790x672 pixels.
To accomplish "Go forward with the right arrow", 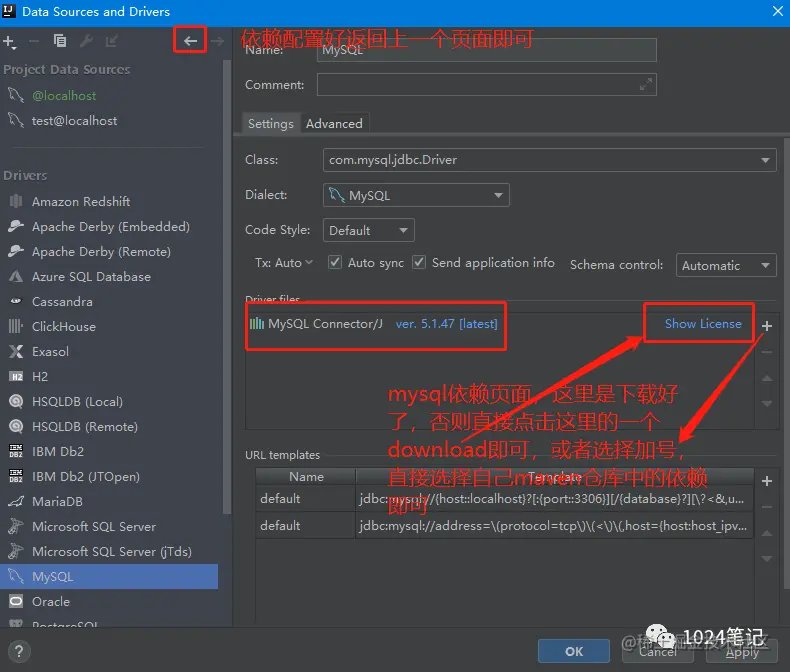I will pyautogui.click(x=217, y=41).
